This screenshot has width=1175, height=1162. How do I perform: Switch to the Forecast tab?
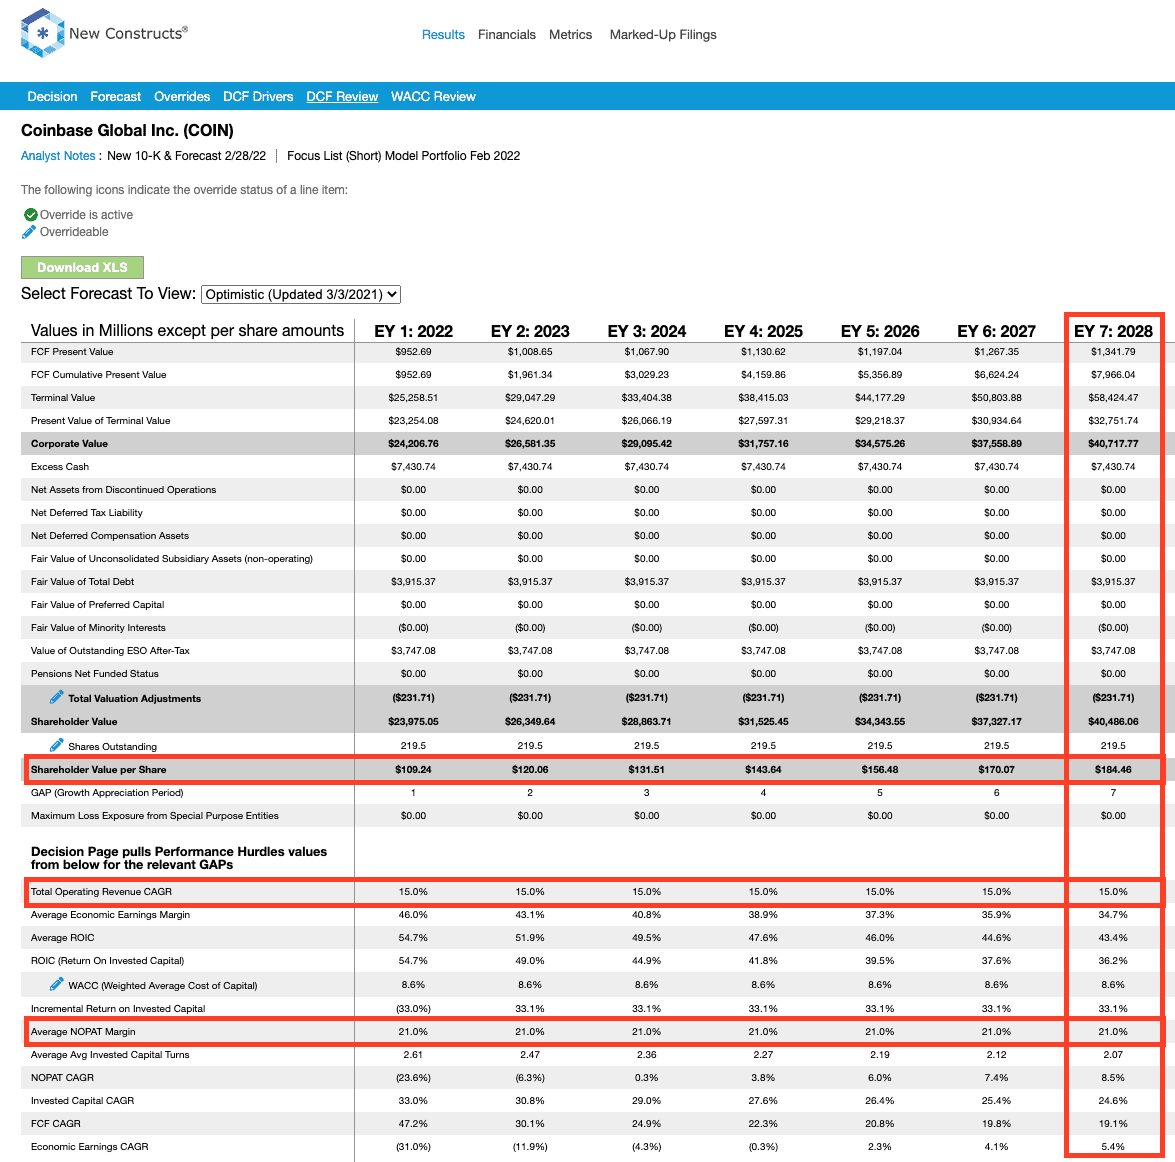click(115, 97)
